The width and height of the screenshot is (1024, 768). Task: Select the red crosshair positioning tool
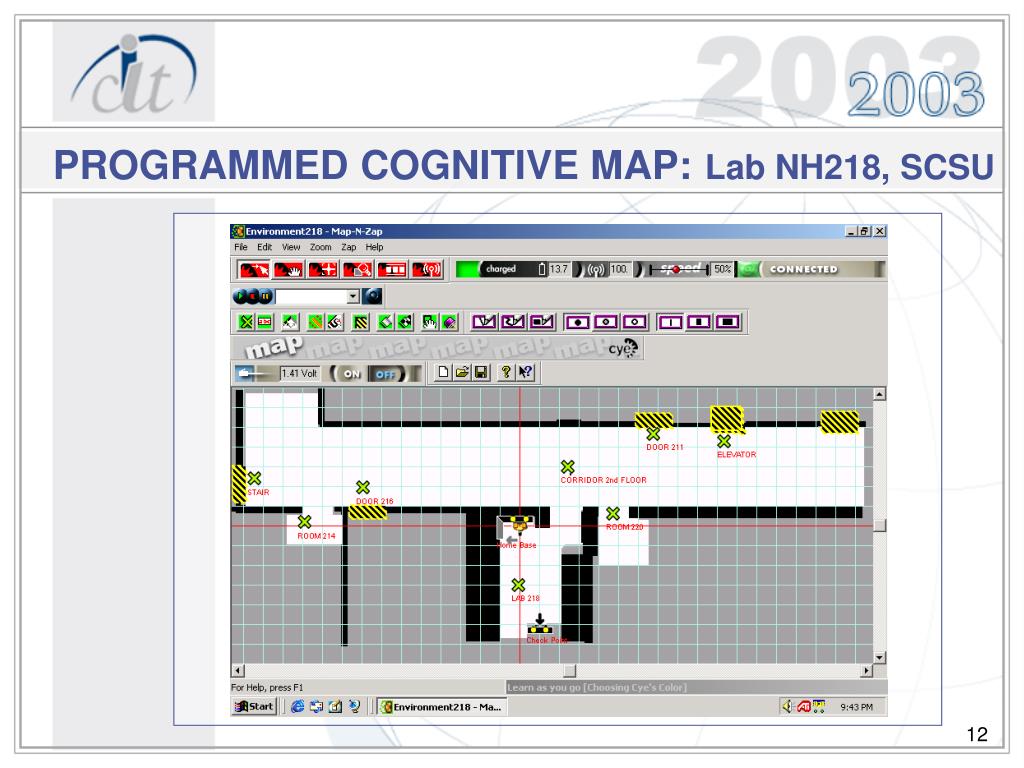(x=323, y=269)
